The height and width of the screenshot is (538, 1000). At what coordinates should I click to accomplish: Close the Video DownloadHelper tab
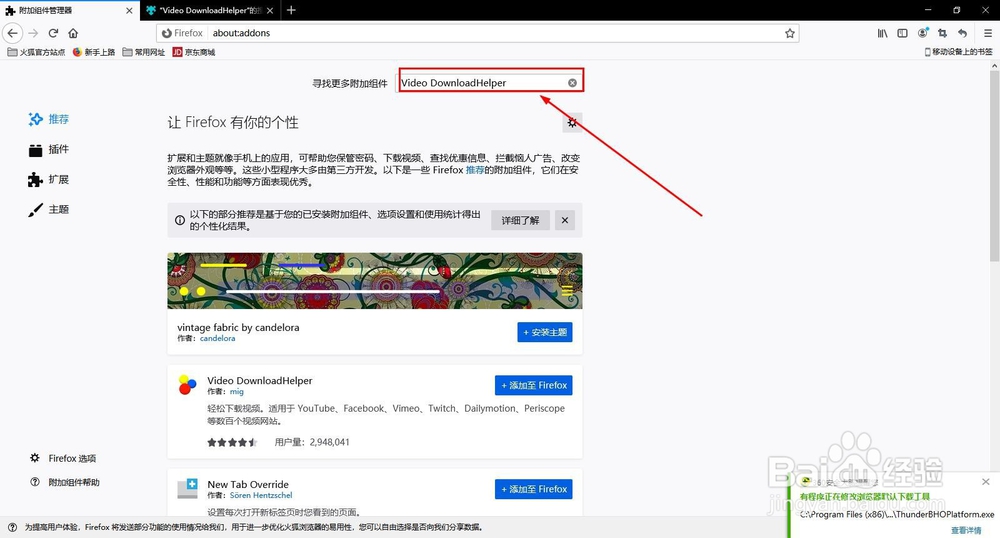270,10
